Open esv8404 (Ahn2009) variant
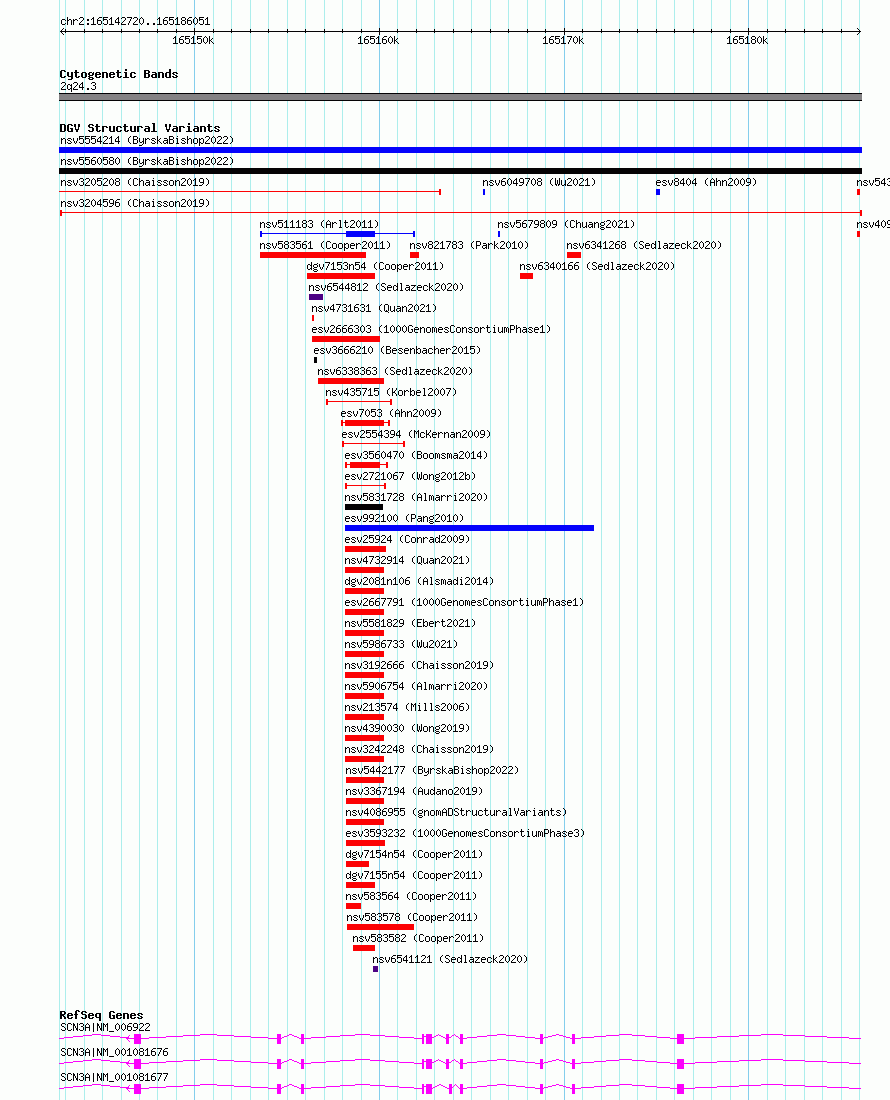The width and height of the screenshot is (890, 1100). [706, 182]
